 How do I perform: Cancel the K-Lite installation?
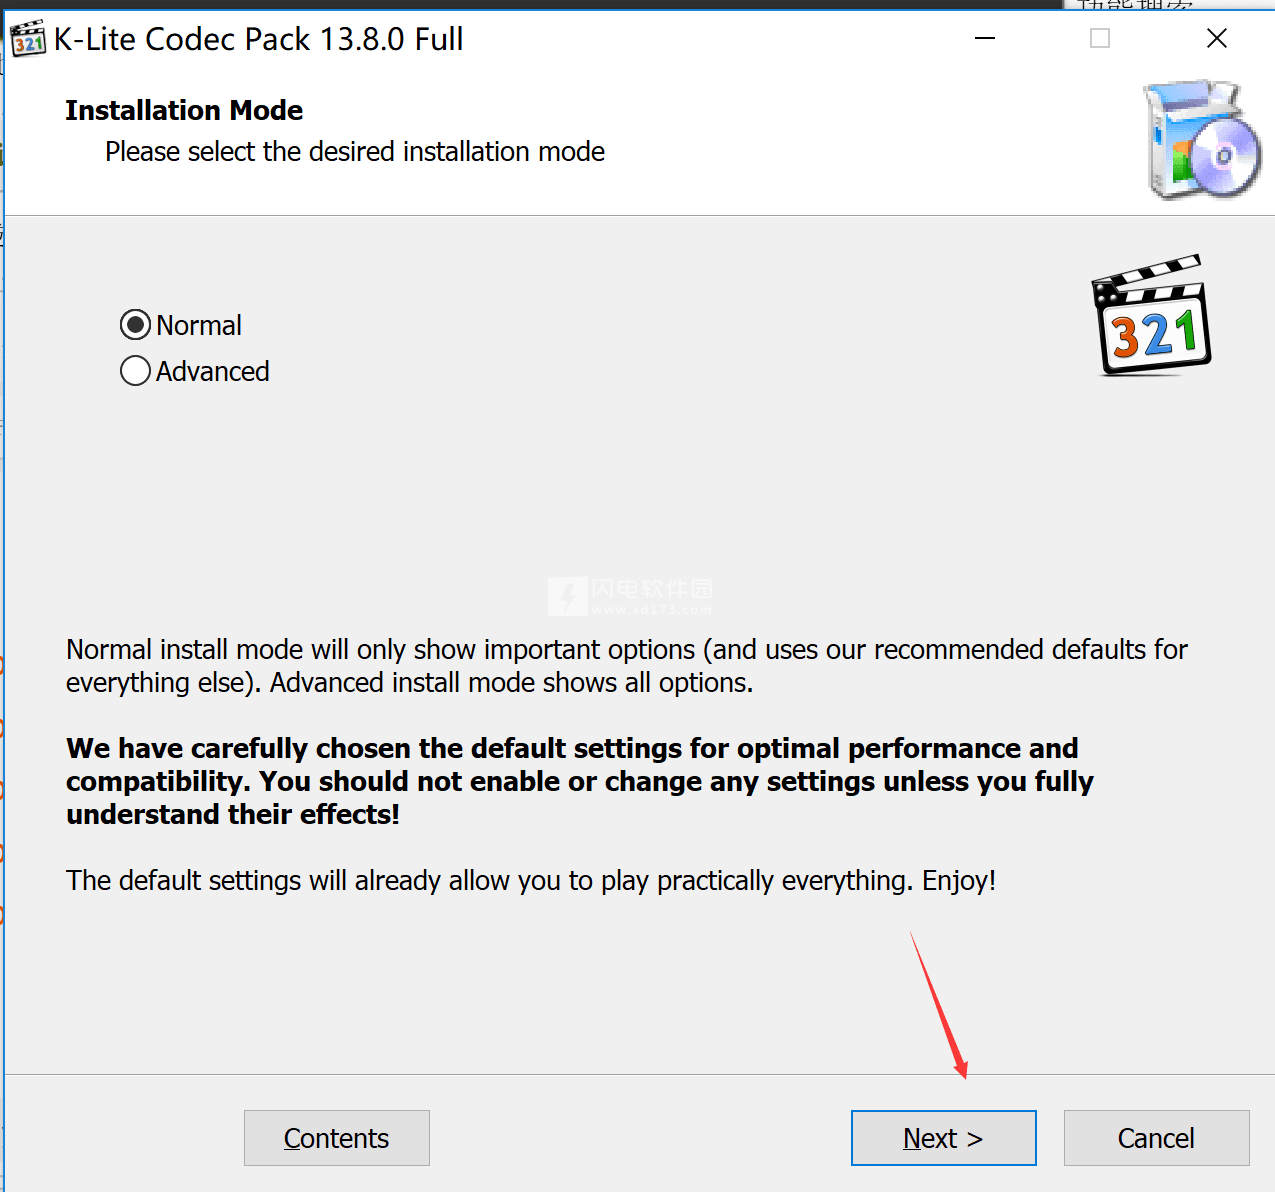[x=1156, y=1138]
